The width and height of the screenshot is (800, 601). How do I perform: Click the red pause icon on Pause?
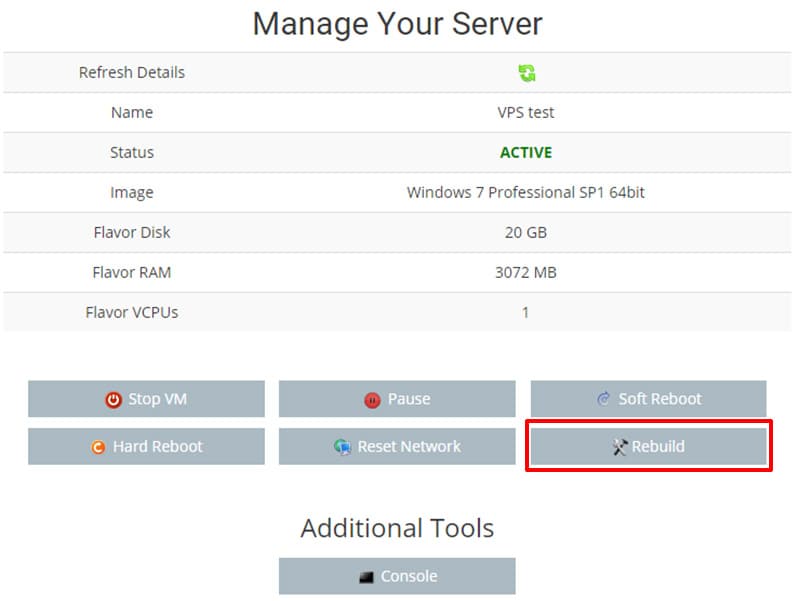point(372,400)
